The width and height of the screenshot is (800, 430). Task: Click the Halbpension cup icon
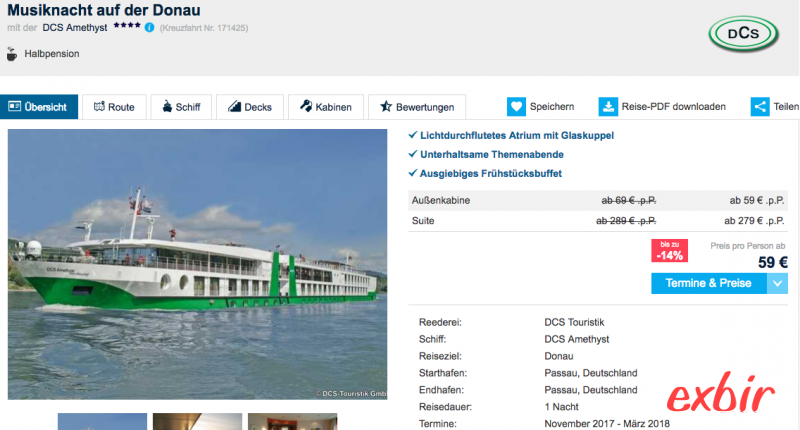tap(12, 54)
